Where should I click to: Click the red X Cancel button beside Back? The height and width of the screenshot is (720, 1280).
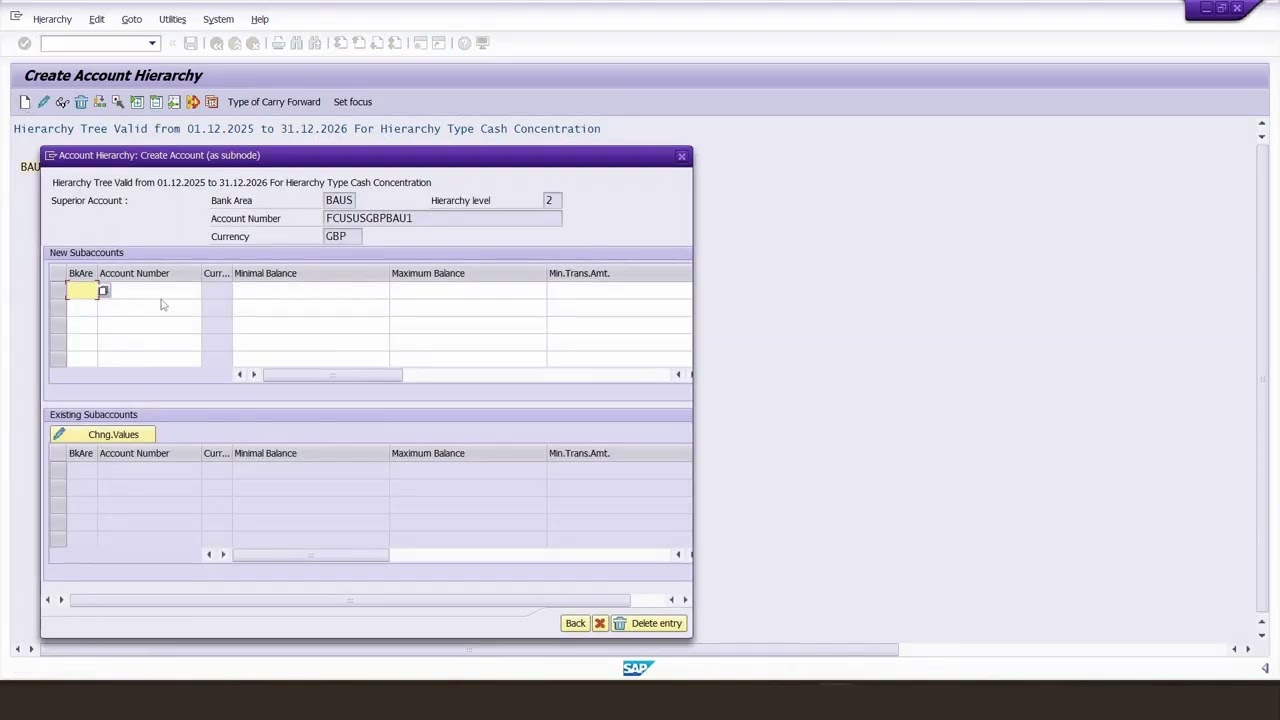pyautogui.click(x=600, y=623)
